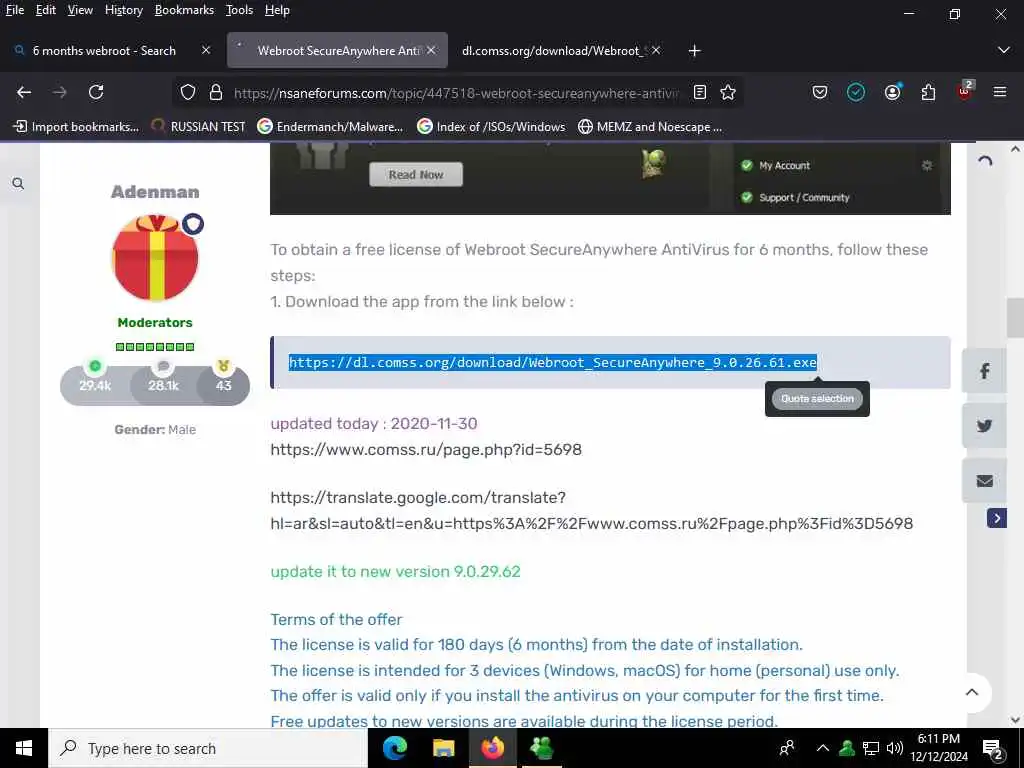
Task: Open uBlock Origin extension icon
Action: 965,91
